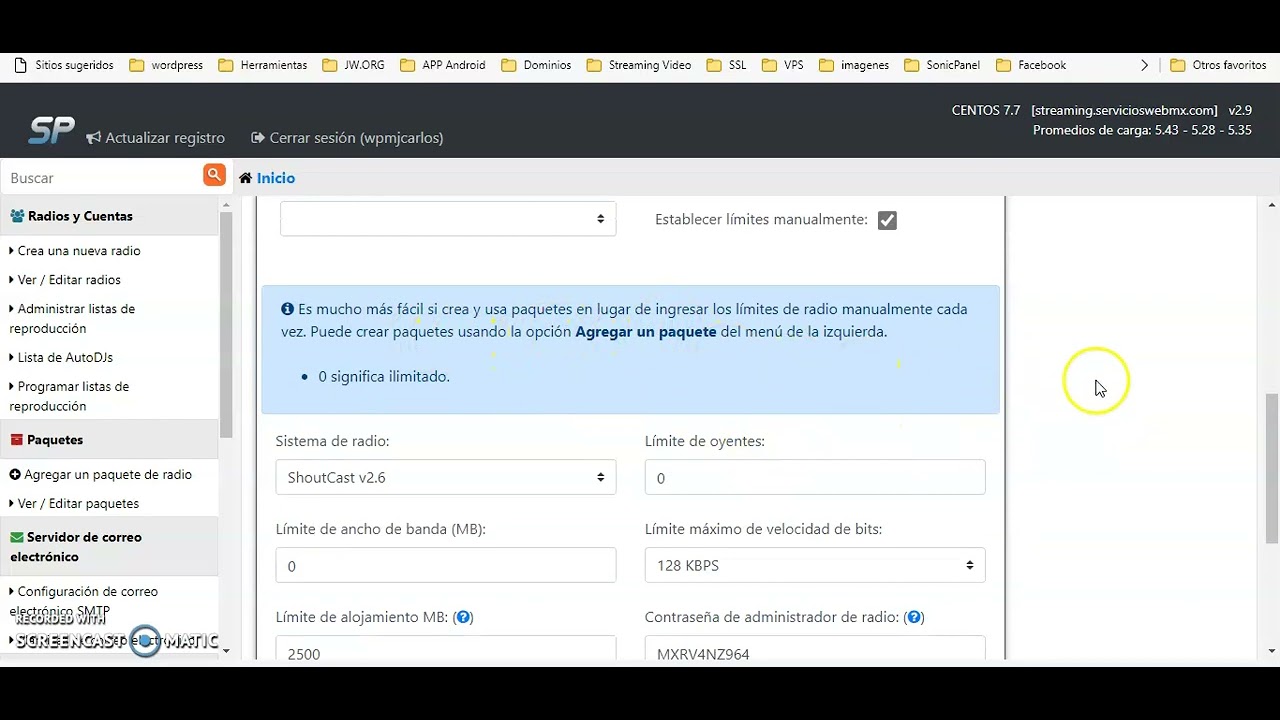Click Límite de oyentes input field
Image resolution: width=1280 pixels, height=720 pixels.
point(815,477)
